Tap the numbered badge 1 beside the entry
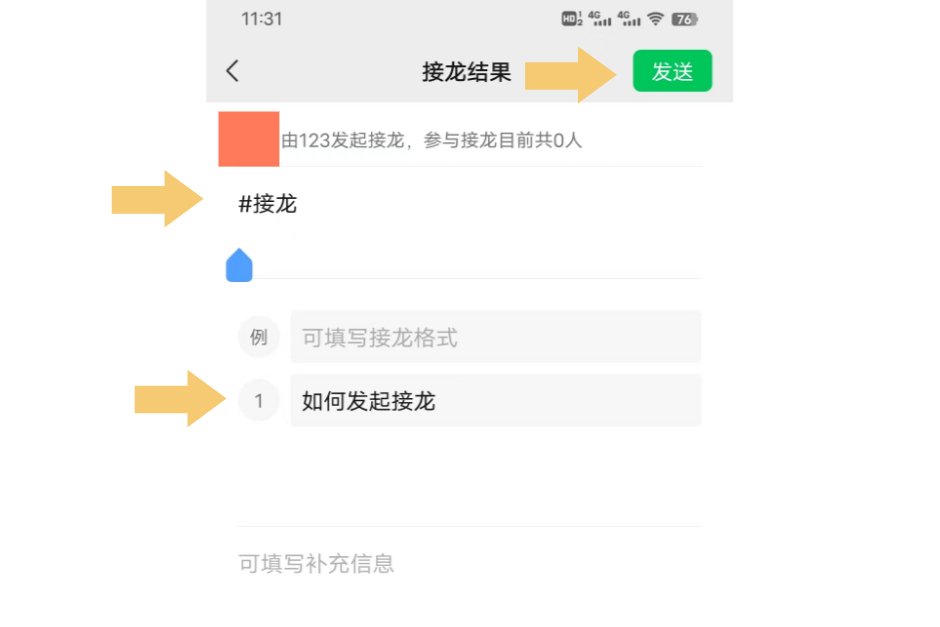 pos(258,400)
